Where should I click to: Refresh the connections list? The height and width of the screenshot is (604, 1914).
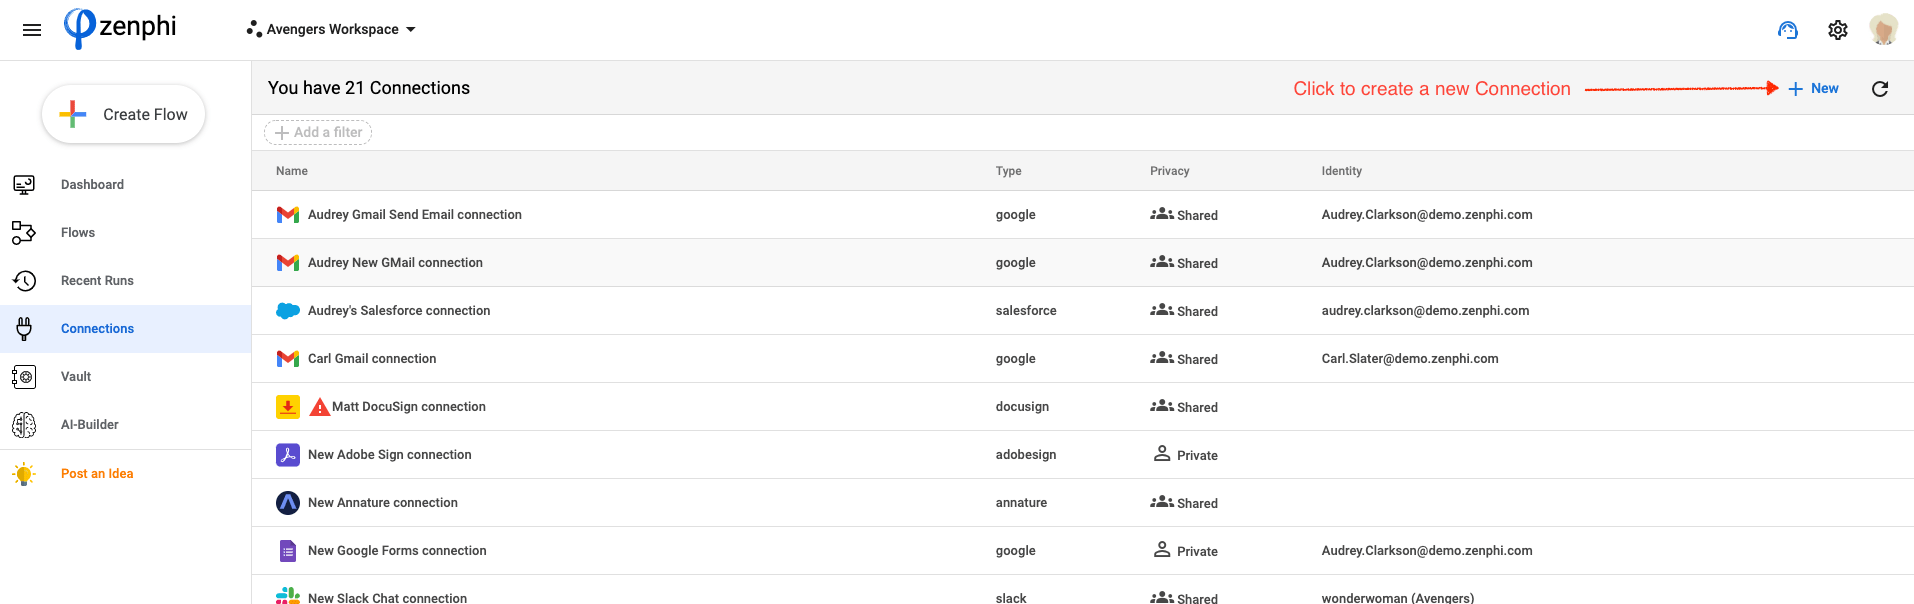coord(1880,89)
